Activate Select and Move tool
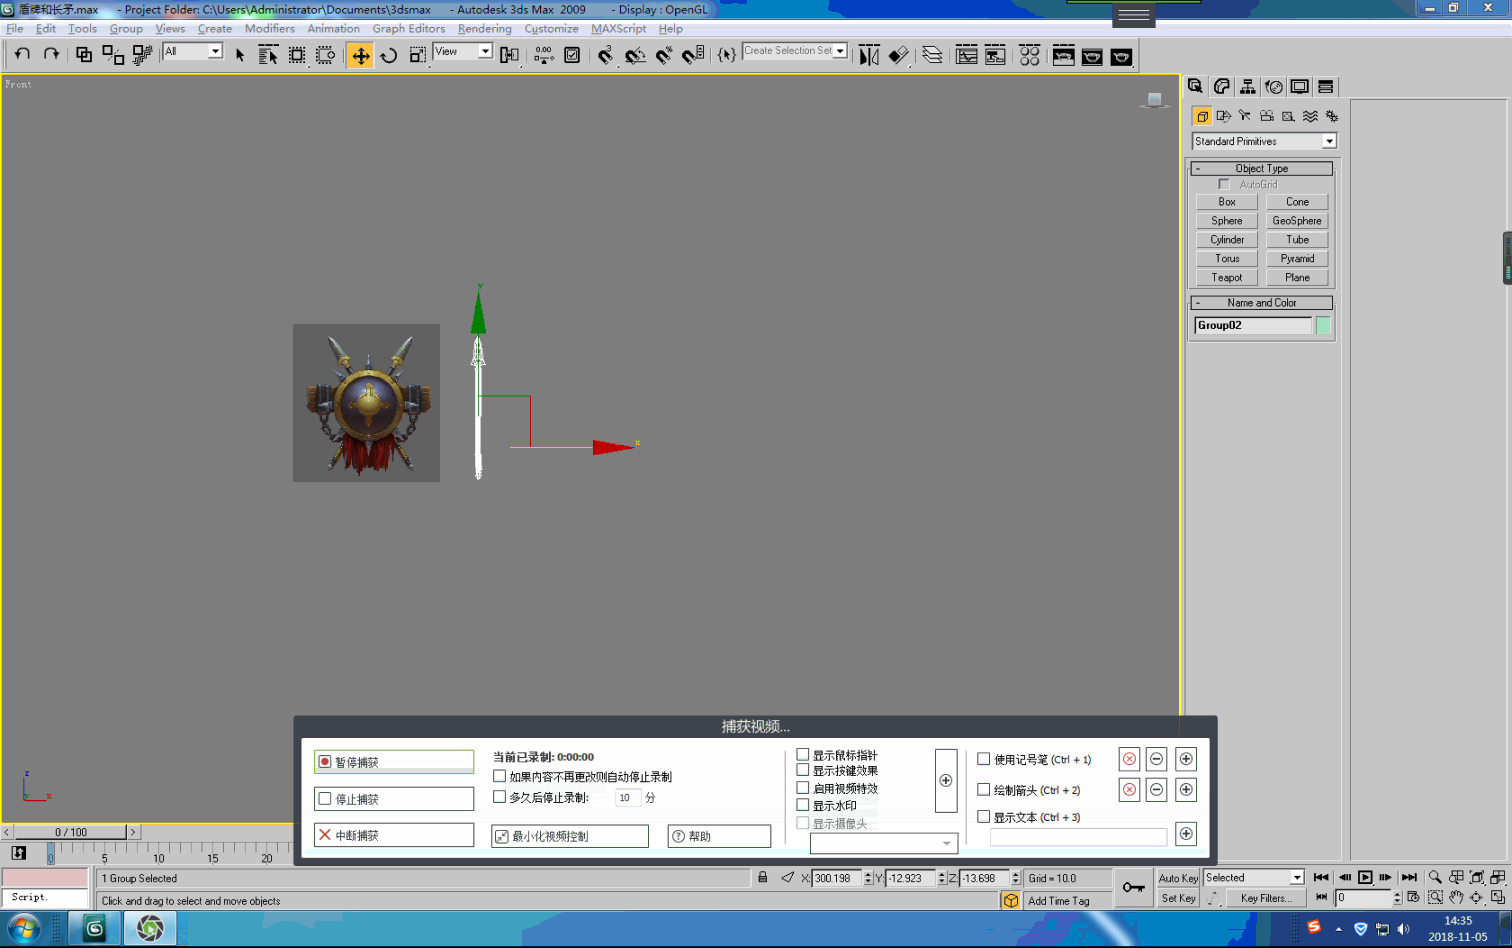This screenshot has width=1512, height=948. 360,55
